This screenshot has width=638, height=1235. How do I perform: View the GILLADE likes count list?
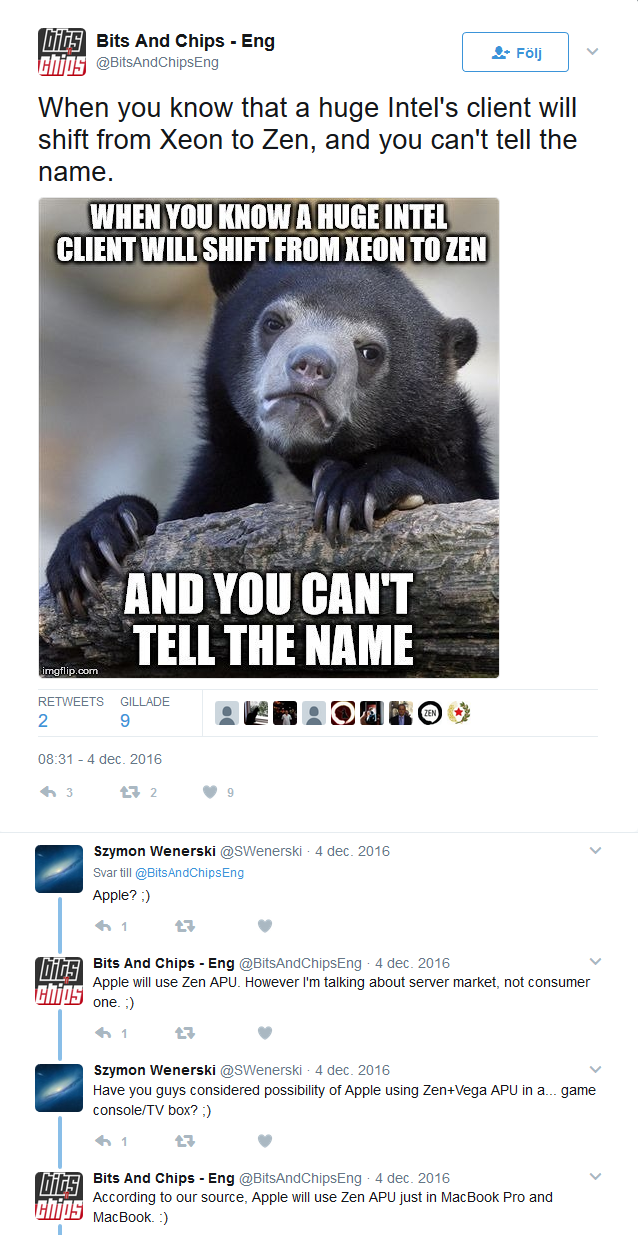tap(145, 711)
